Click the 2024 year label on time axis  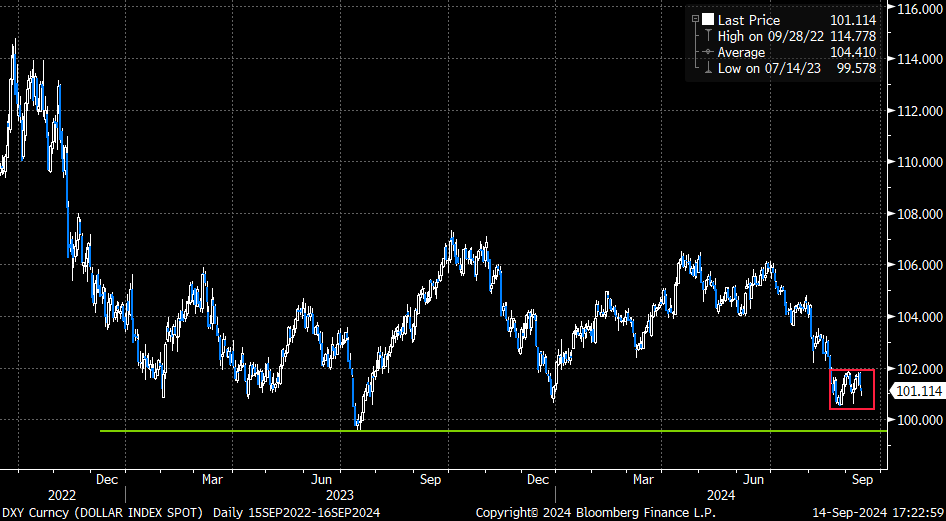720,495
